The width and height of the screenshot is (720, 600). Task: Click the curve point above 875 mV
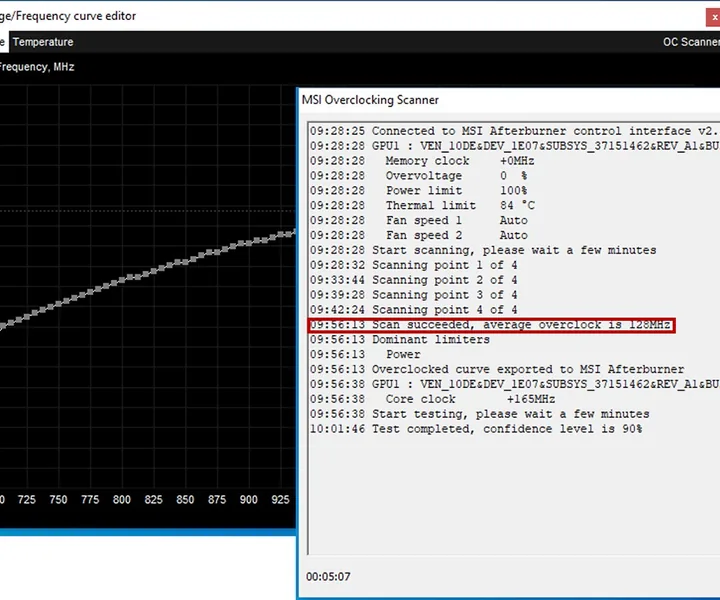click(217, 252)
